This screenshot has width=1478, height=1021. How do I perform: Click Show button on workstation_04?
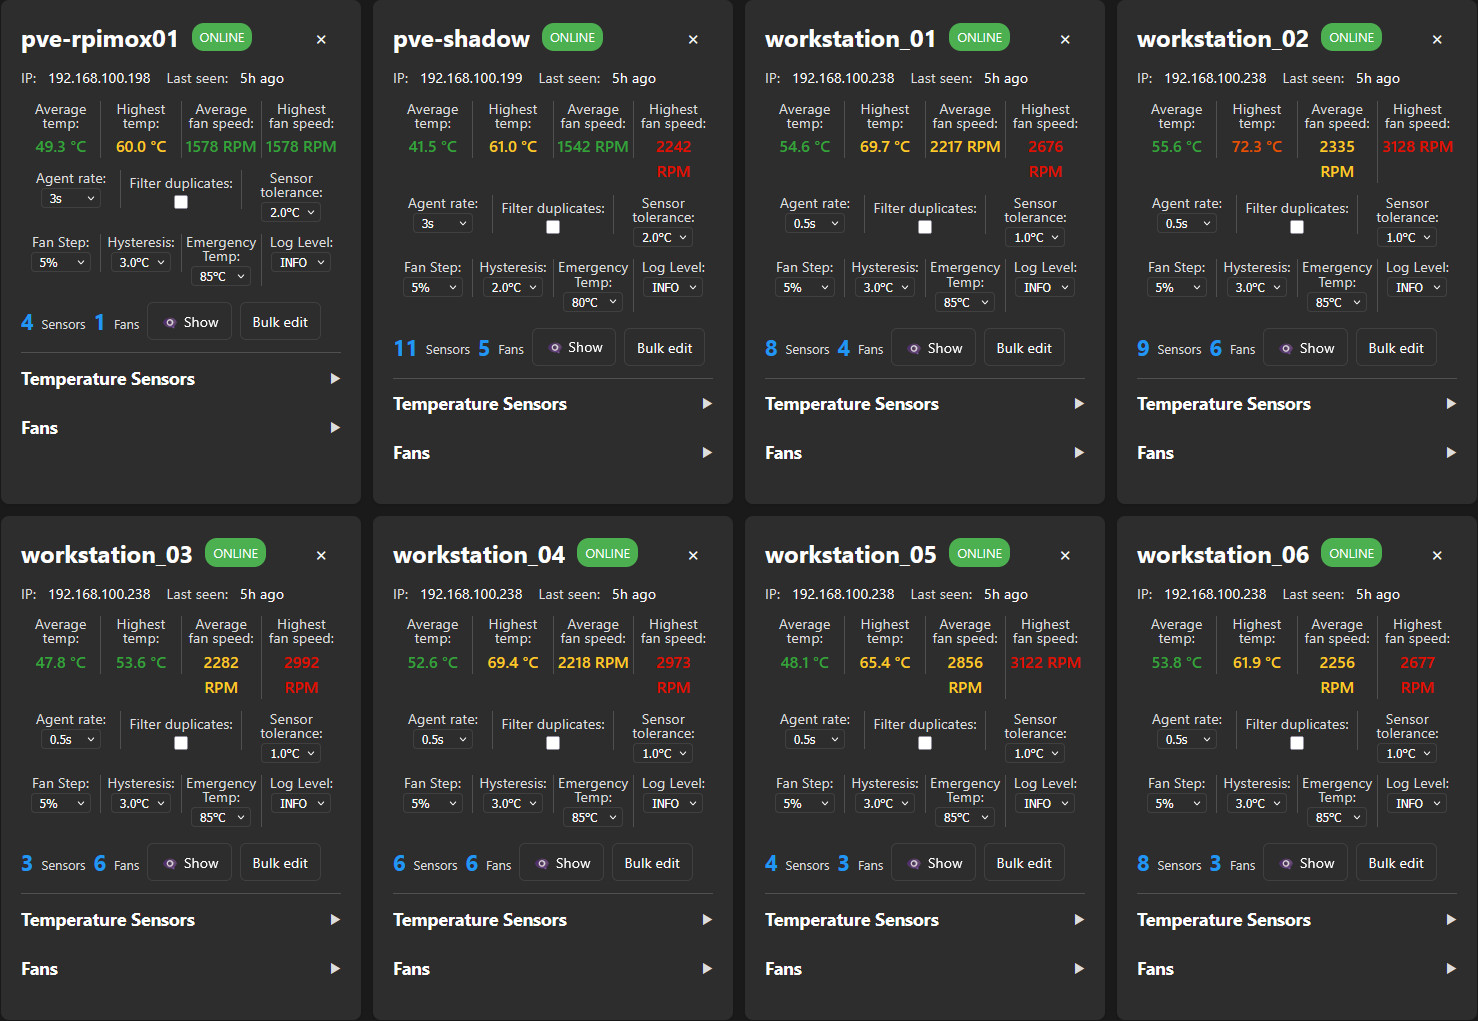tap(562, 863)
